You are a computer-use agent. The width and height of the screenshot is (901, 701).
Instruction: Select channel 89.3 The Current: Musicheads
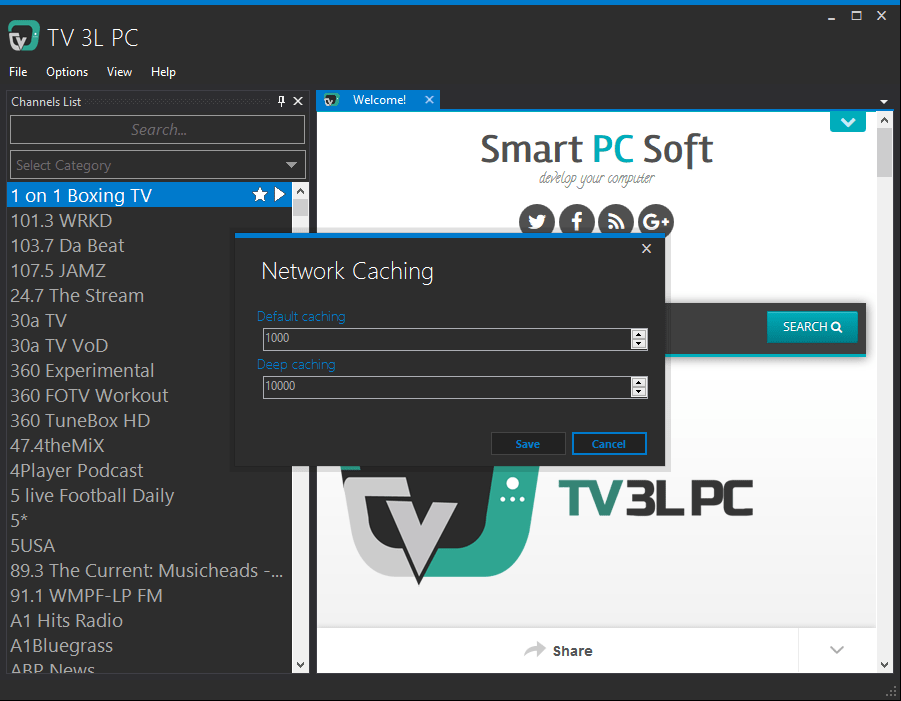(x=149, y=570)
